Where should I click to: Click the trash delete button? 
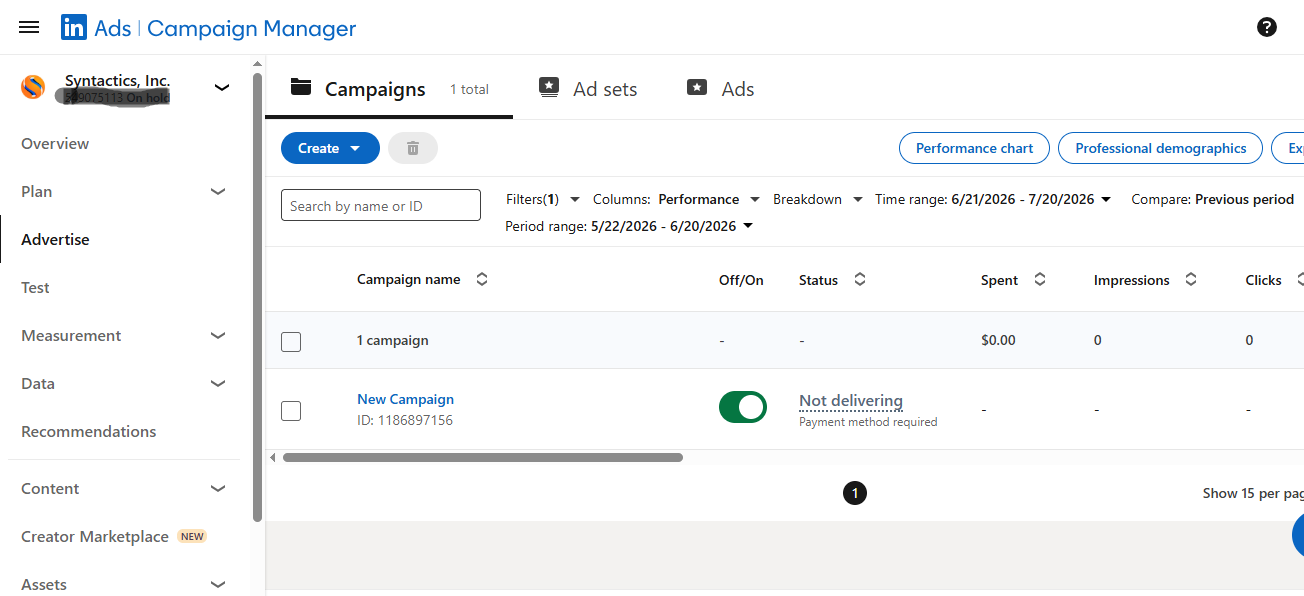[x=413, y=148]
